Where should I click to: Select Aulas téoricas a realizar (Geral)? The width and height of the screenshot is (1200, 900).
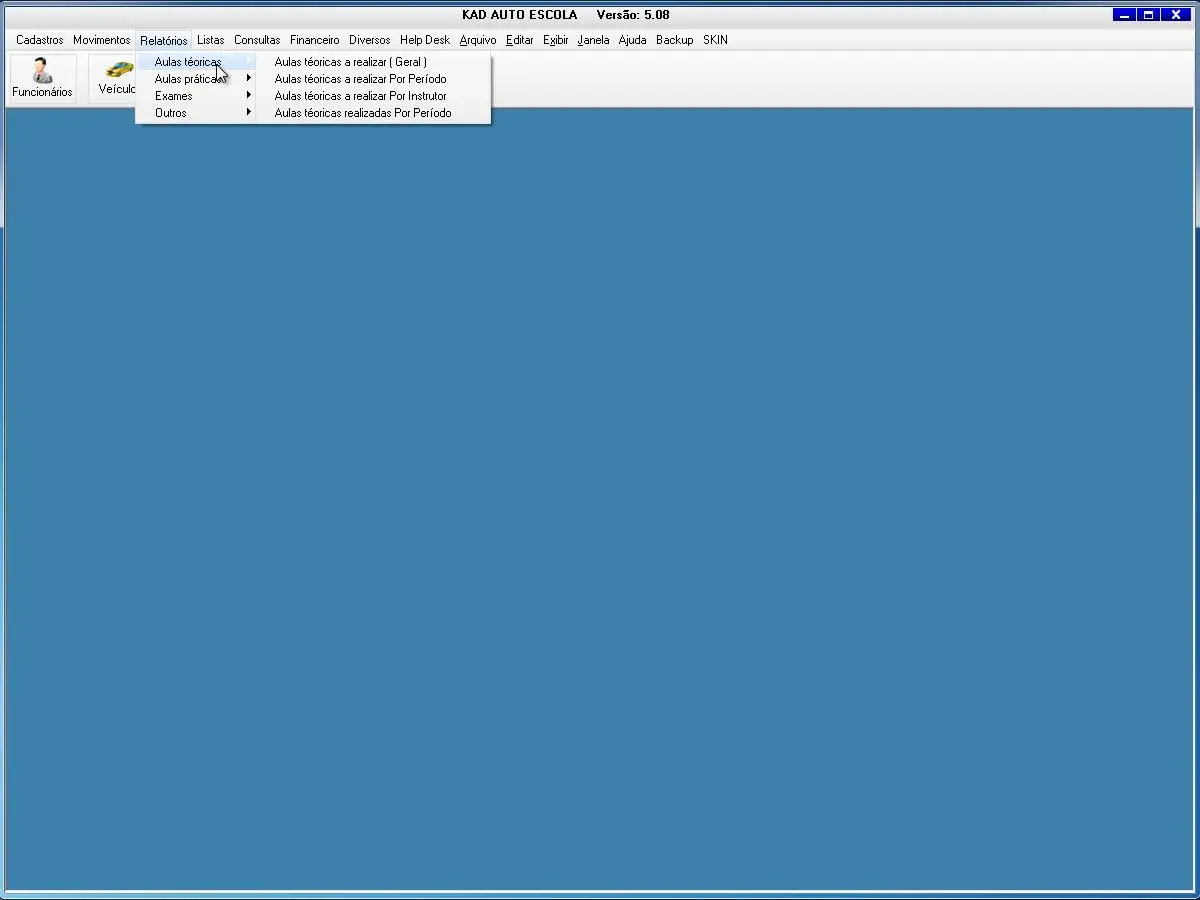pos(350,62)
